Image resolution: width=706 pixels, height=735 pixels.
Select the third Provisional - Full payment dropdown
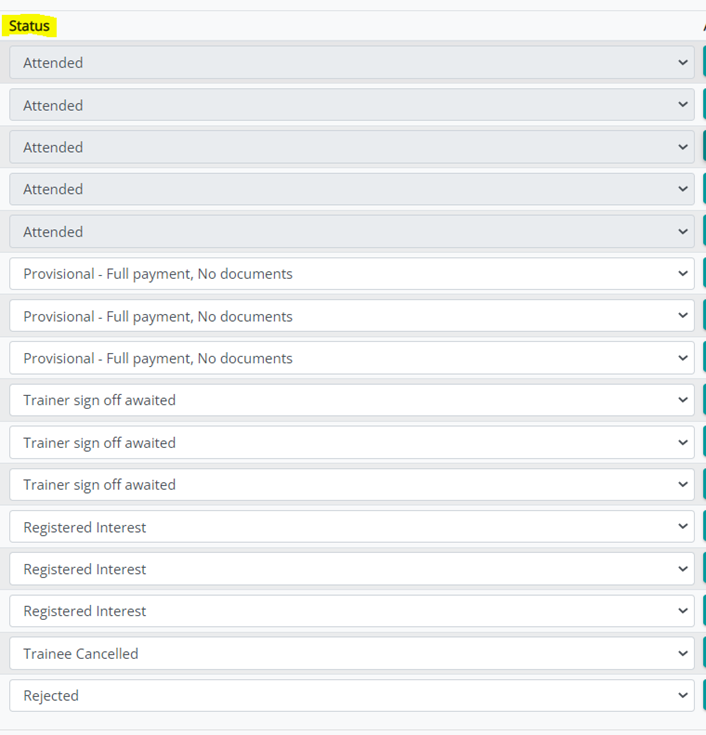tap(351, 358)
